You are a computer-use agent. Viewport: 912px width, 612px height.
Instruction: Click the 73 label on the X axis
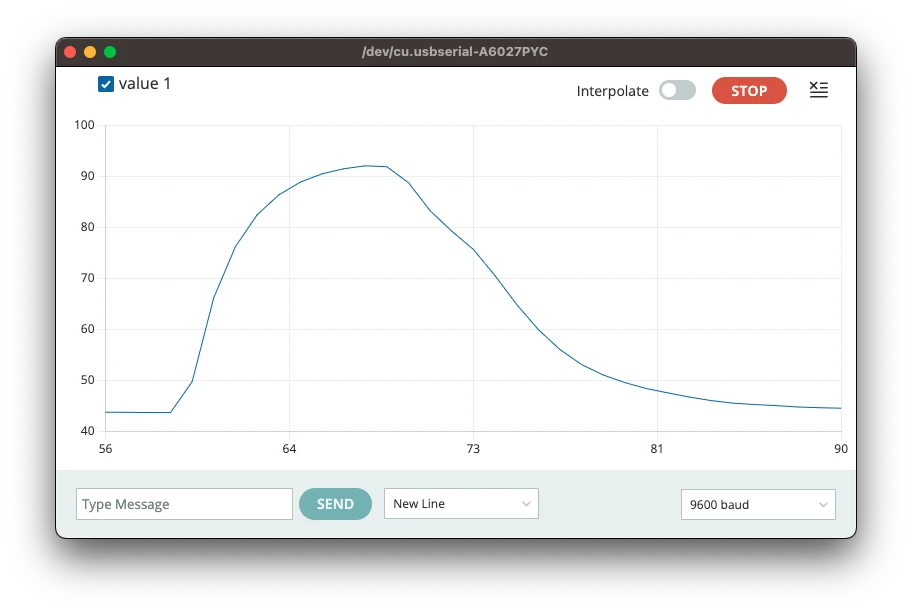tap(473, 449)
